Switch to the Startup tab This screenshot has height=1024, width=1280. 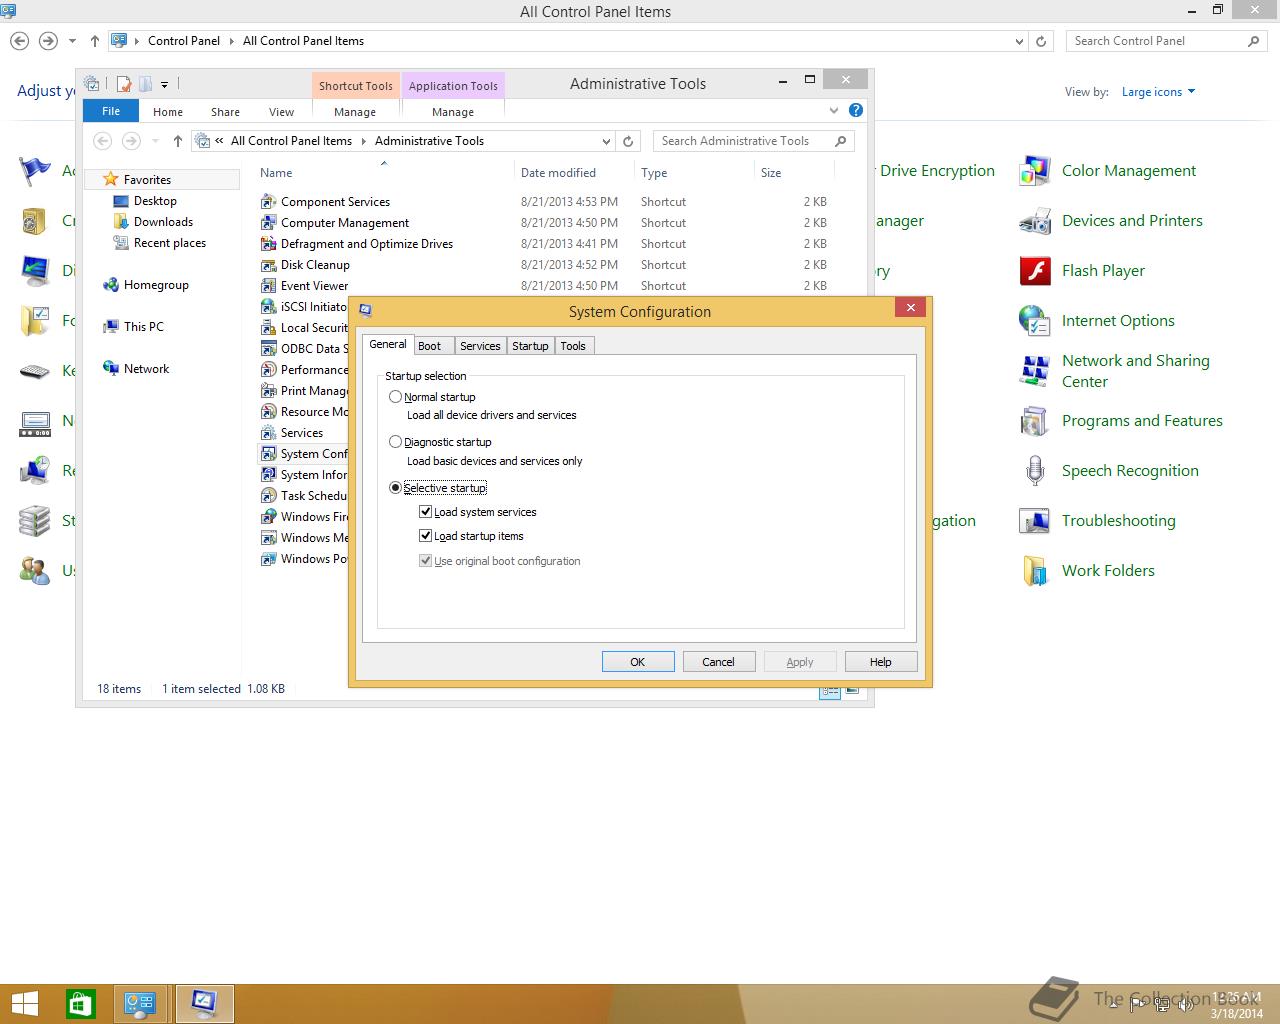(530, 346)
